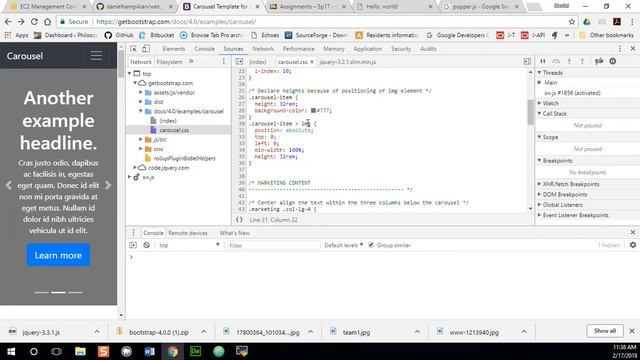Image resolution: width=640 pixels, height=360 pixels.
Task: Bookmark this page star icon
Action: point(571,22)
